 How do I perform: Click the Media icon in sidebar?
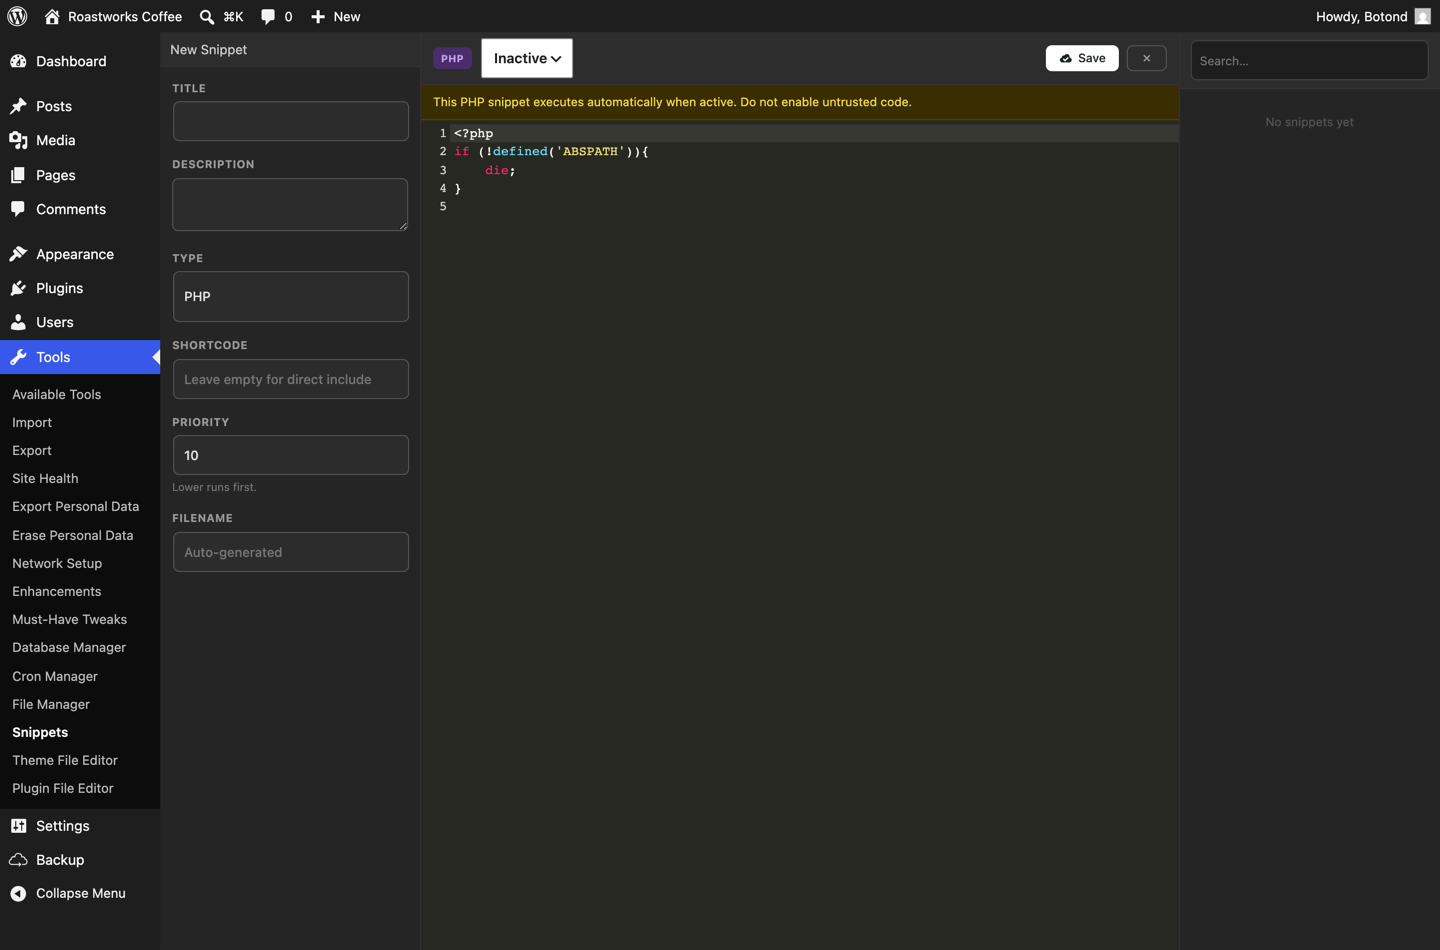[x=18, y=140]
